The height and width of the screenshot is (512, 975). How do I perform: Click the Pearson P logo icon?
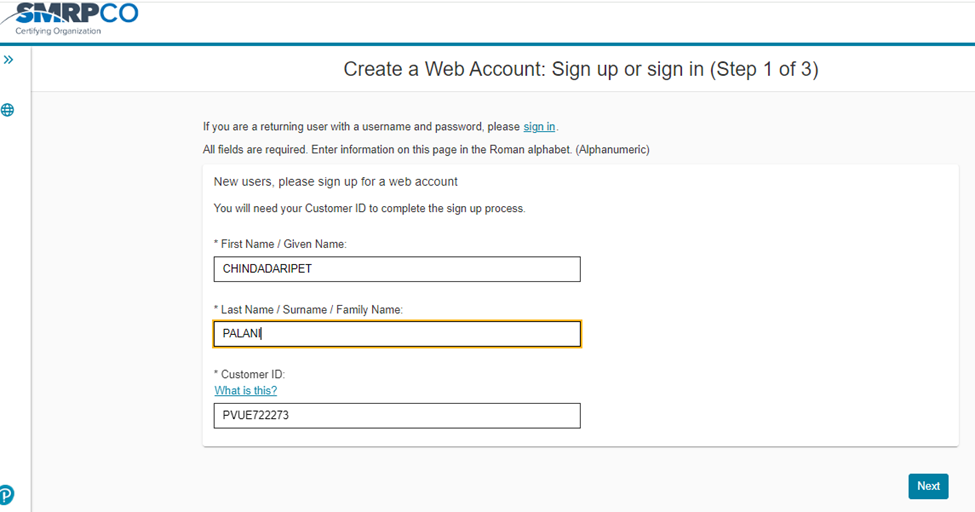[x=6, y=494]
